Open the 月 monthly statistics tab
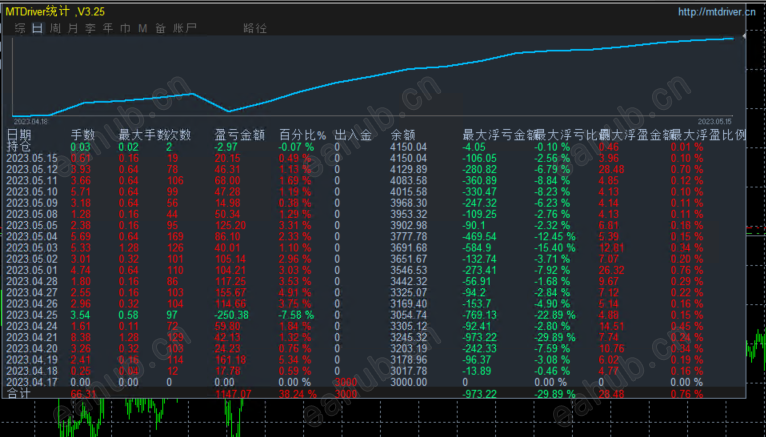This screenshot has height=437, width=766. [73, 28]
